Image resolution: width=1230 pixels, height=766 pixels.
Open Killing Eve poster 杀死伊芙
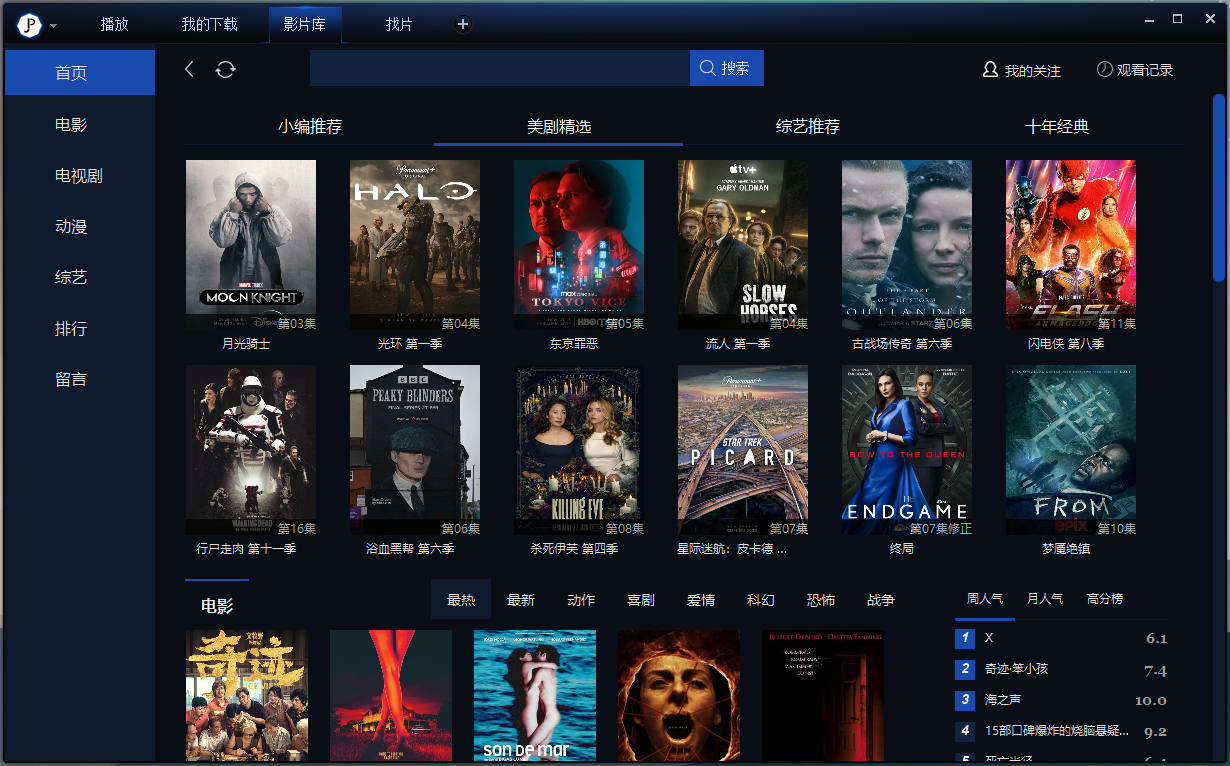click(x=579, y=450)
